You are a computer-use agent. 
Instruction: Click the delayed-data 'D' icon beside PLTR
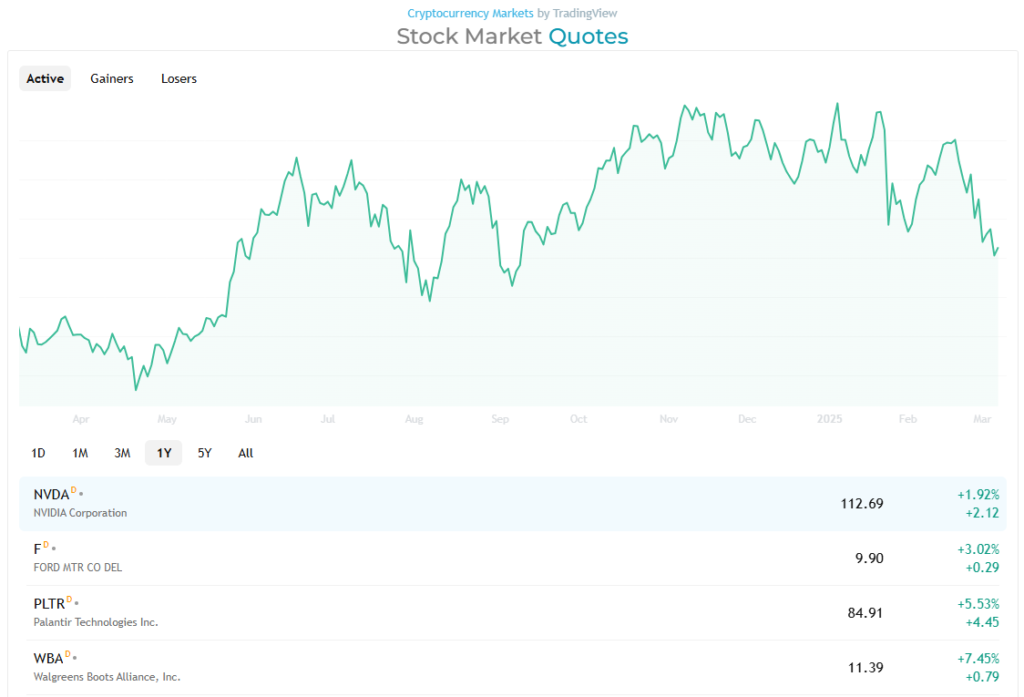pos(69,600)
